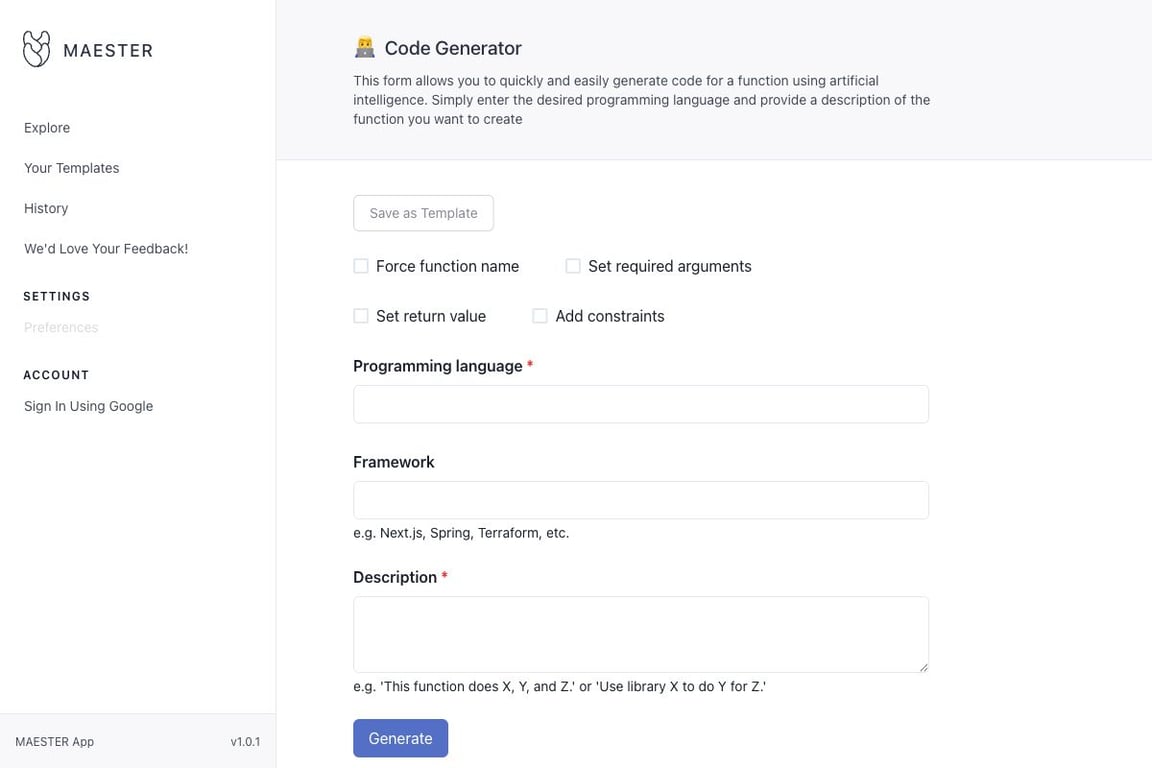
Task: Click the Generate button
Action: point(400,738)
